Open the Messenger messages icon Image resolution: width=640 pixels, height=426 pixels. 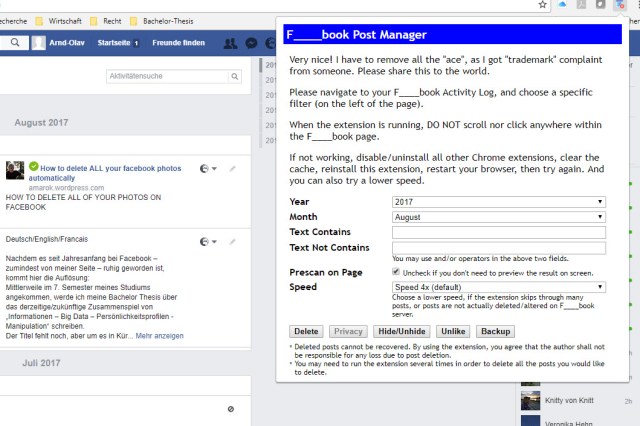[x=252, y=43]
